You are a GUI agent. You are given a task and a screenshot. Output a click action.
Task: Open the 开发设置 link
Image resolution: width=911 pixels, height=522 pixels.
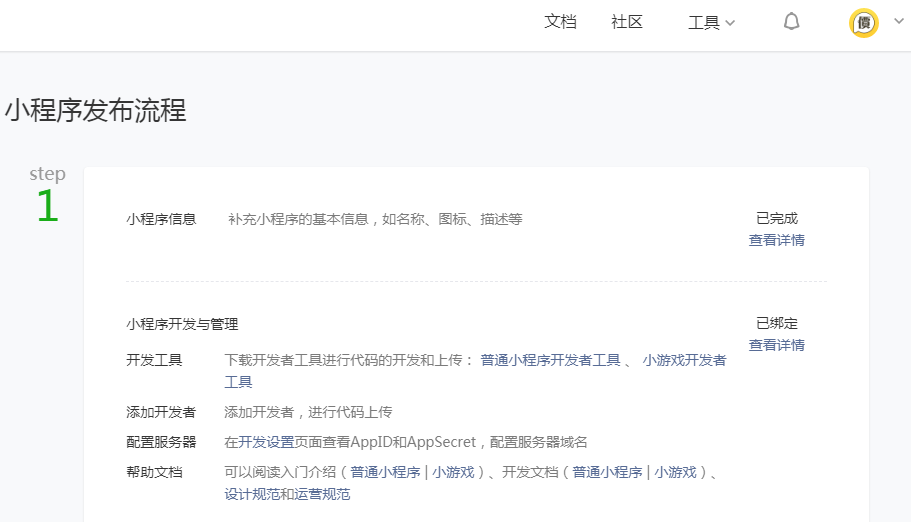(266, 442)
